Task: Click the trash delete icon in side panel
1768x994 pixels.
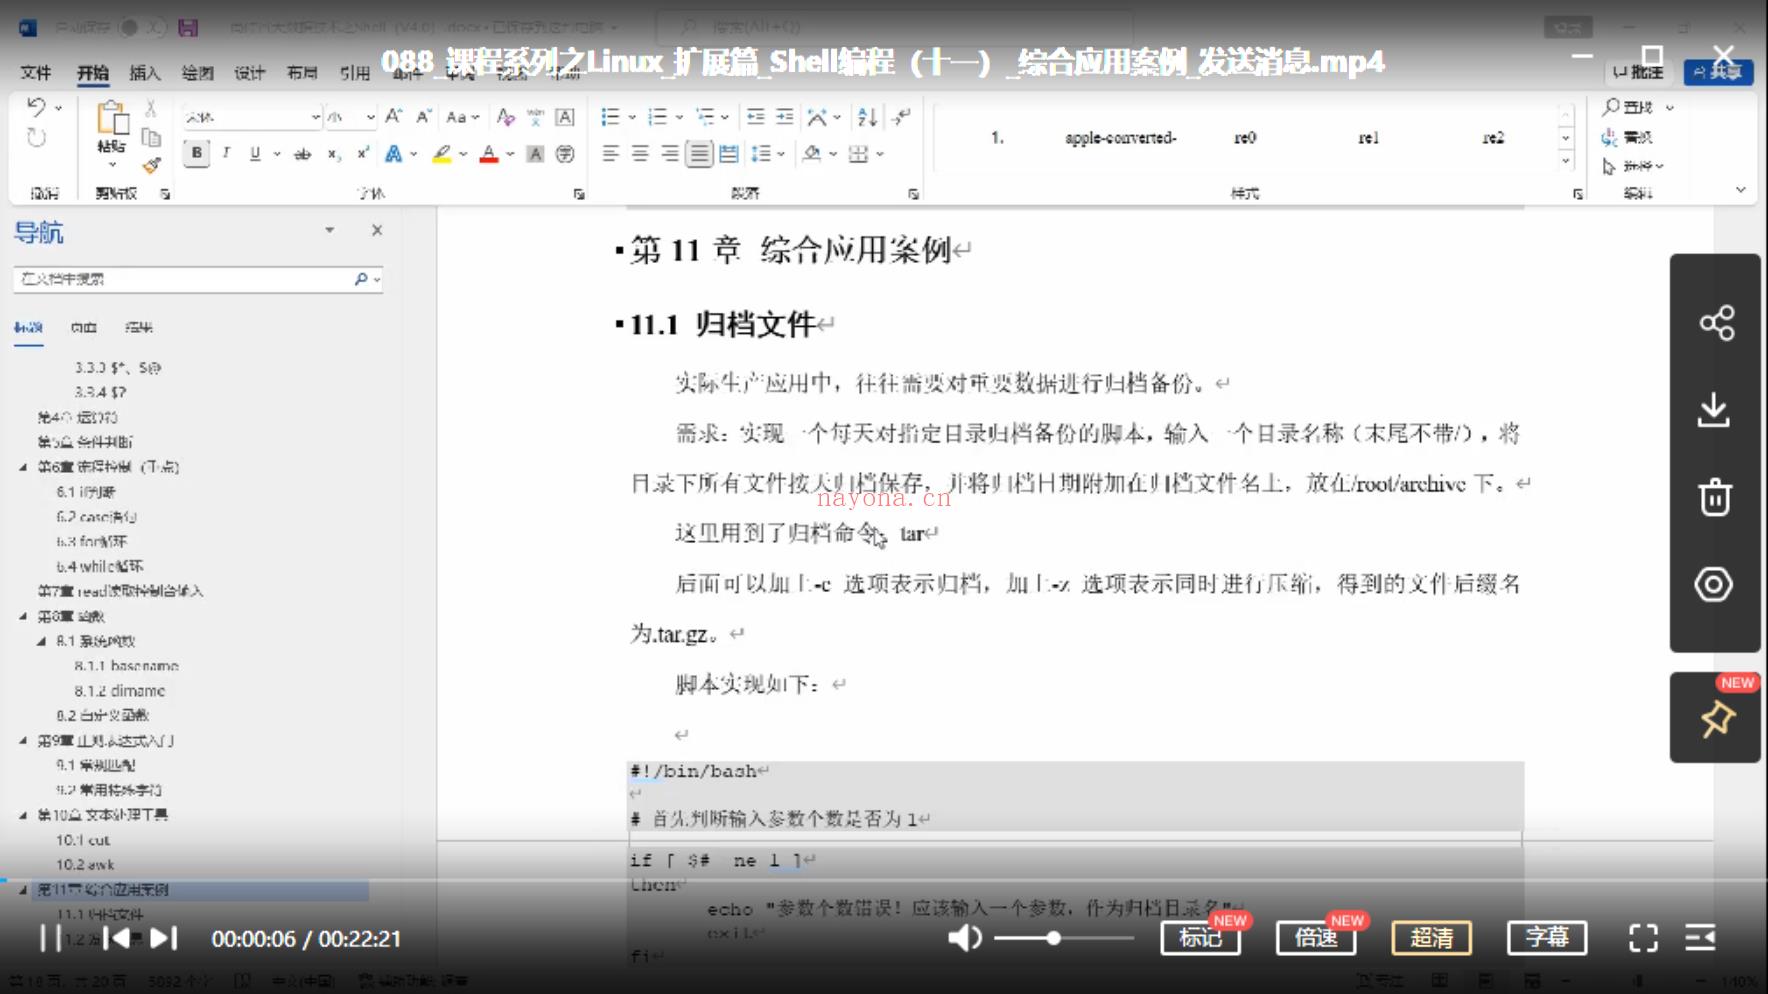Action: coord(1715,497)
